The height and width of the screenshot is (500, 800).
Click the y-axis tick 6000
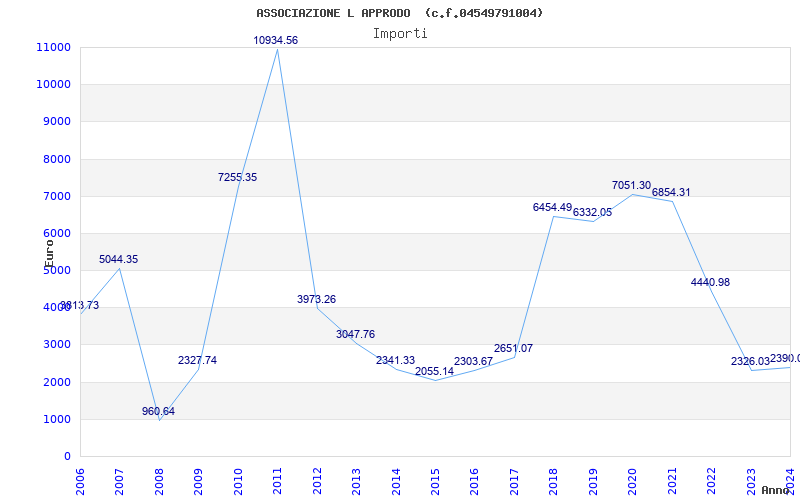pos(56,233)
